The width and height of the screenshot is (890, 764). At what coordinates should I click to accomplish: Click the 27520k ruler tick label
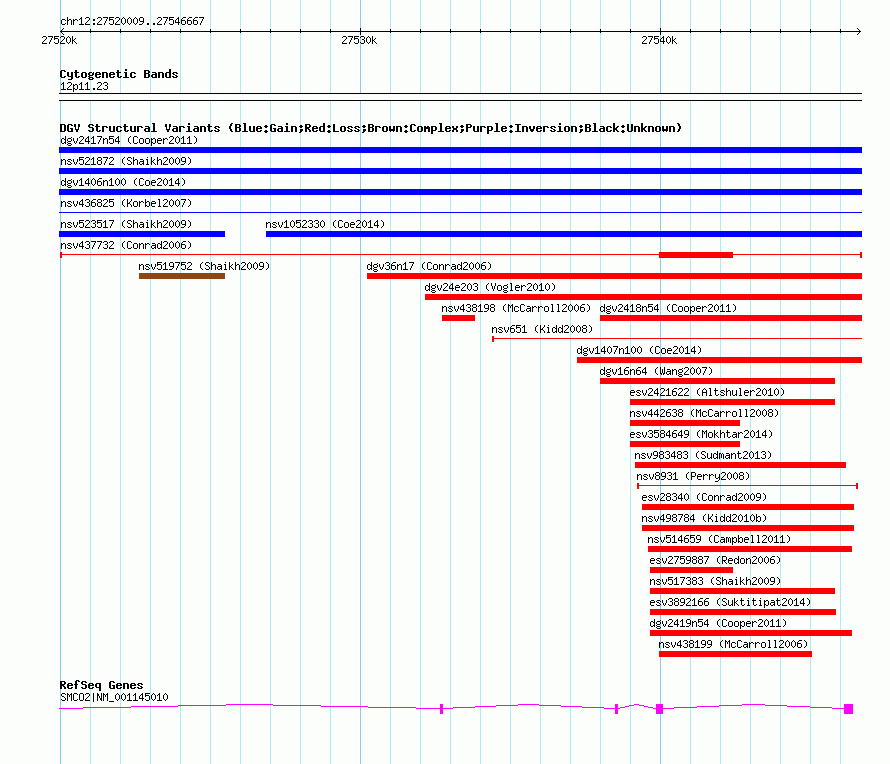pyautogui.click(x=60, y=40)
